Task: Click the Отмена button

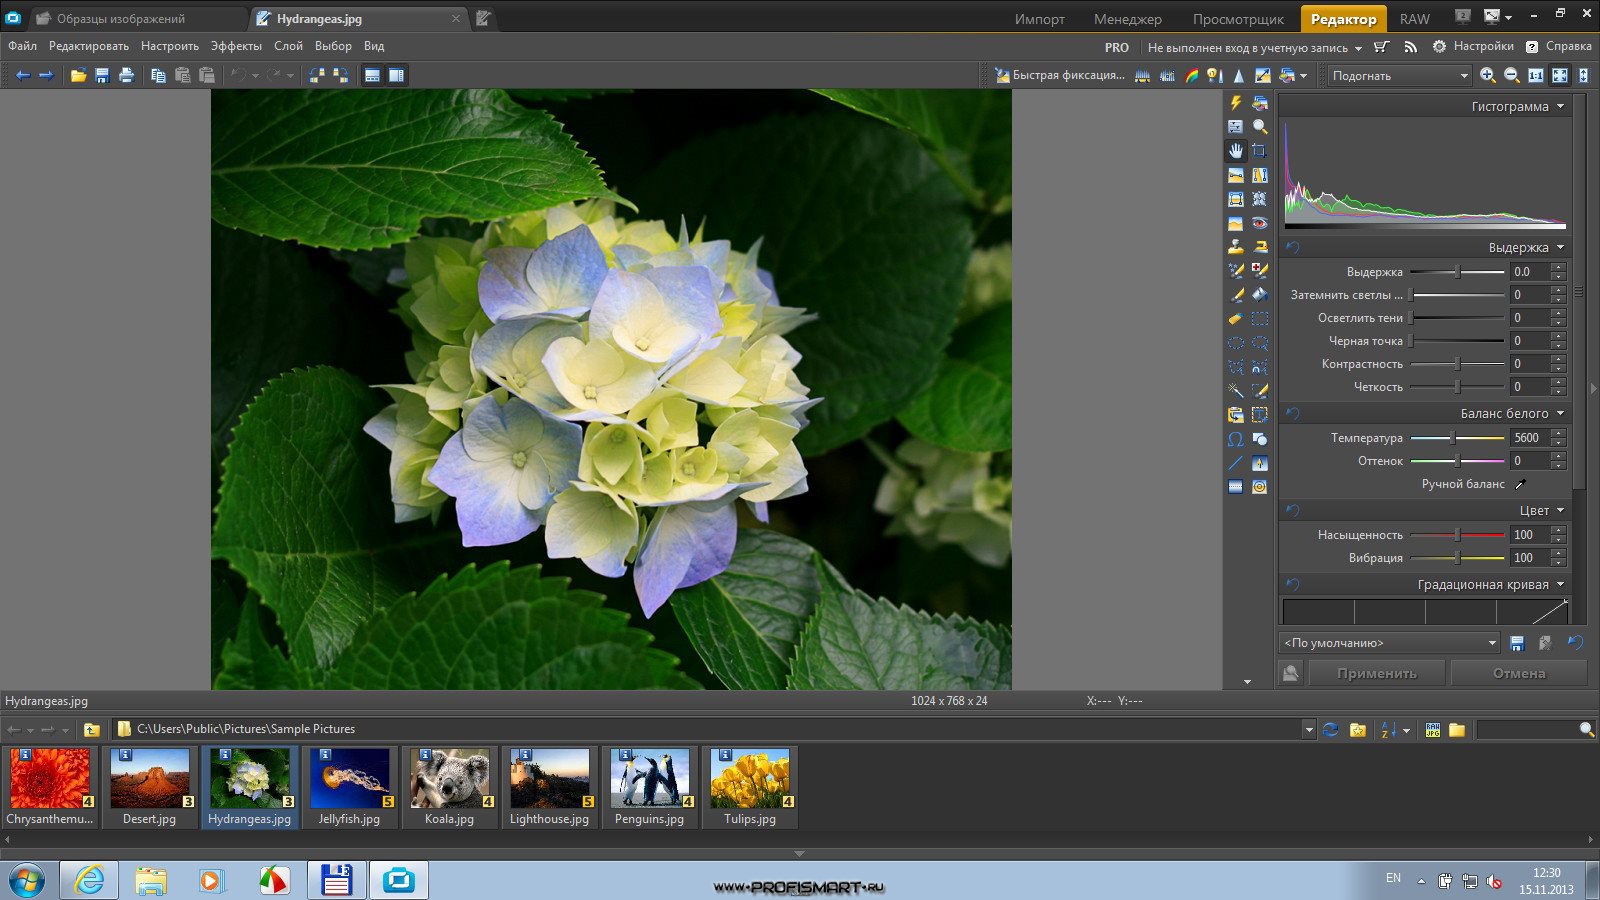Action: point(1519,673)
